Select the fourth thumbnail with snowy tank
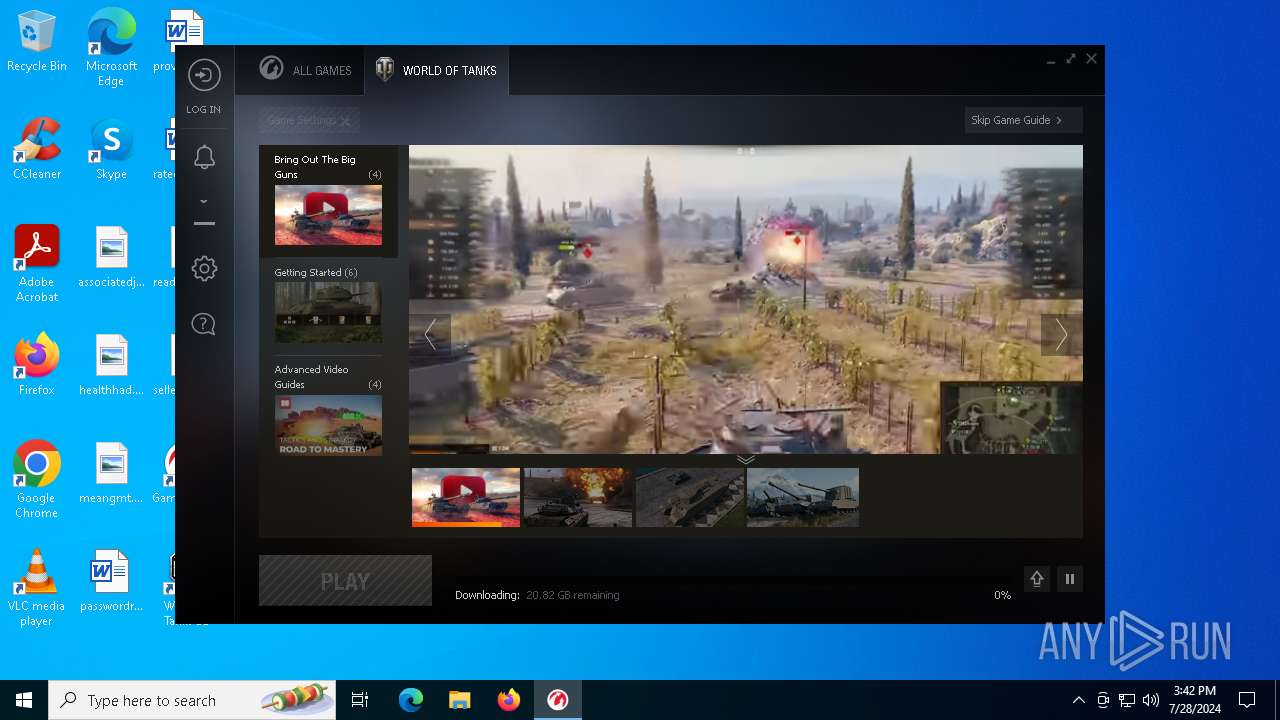Image resolution: width=1280 pixels, height=720 pixels. (802, 497)
